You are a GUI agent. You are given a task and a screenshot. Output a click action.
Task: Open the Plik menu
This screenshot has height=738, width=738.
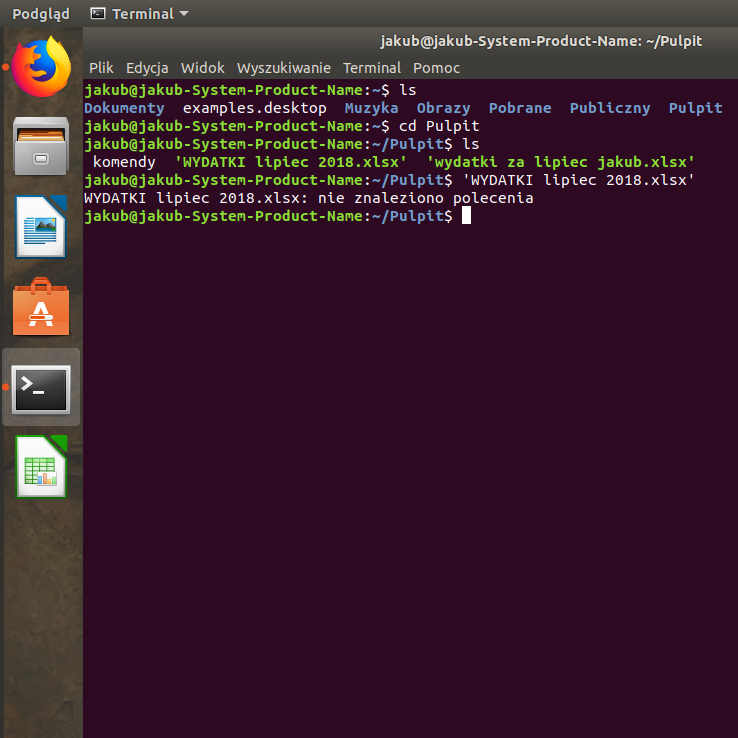tap(101, 68)
